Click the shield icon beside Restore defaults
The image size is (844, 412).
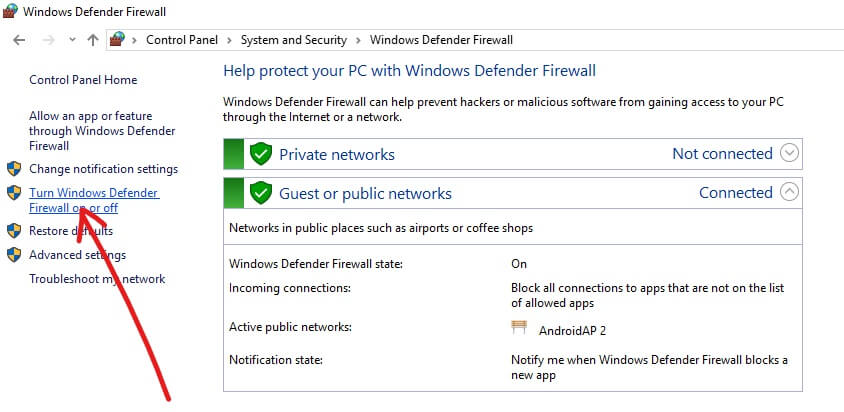point(14,231)
